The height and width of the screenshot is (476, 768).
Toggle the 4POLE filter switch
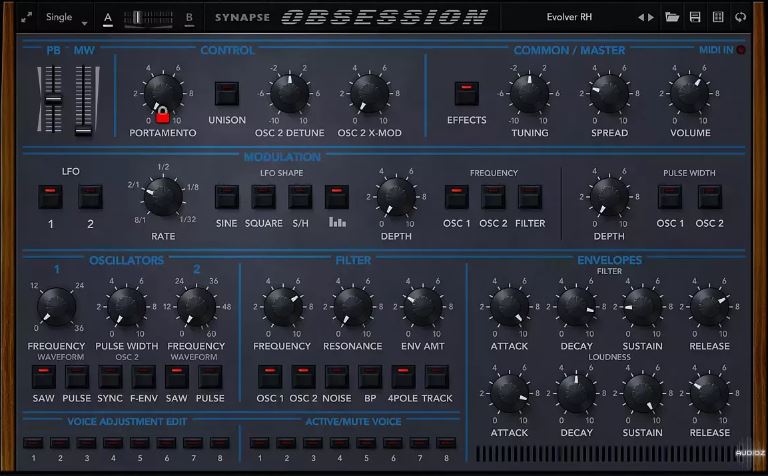click(x=403, y=377)
